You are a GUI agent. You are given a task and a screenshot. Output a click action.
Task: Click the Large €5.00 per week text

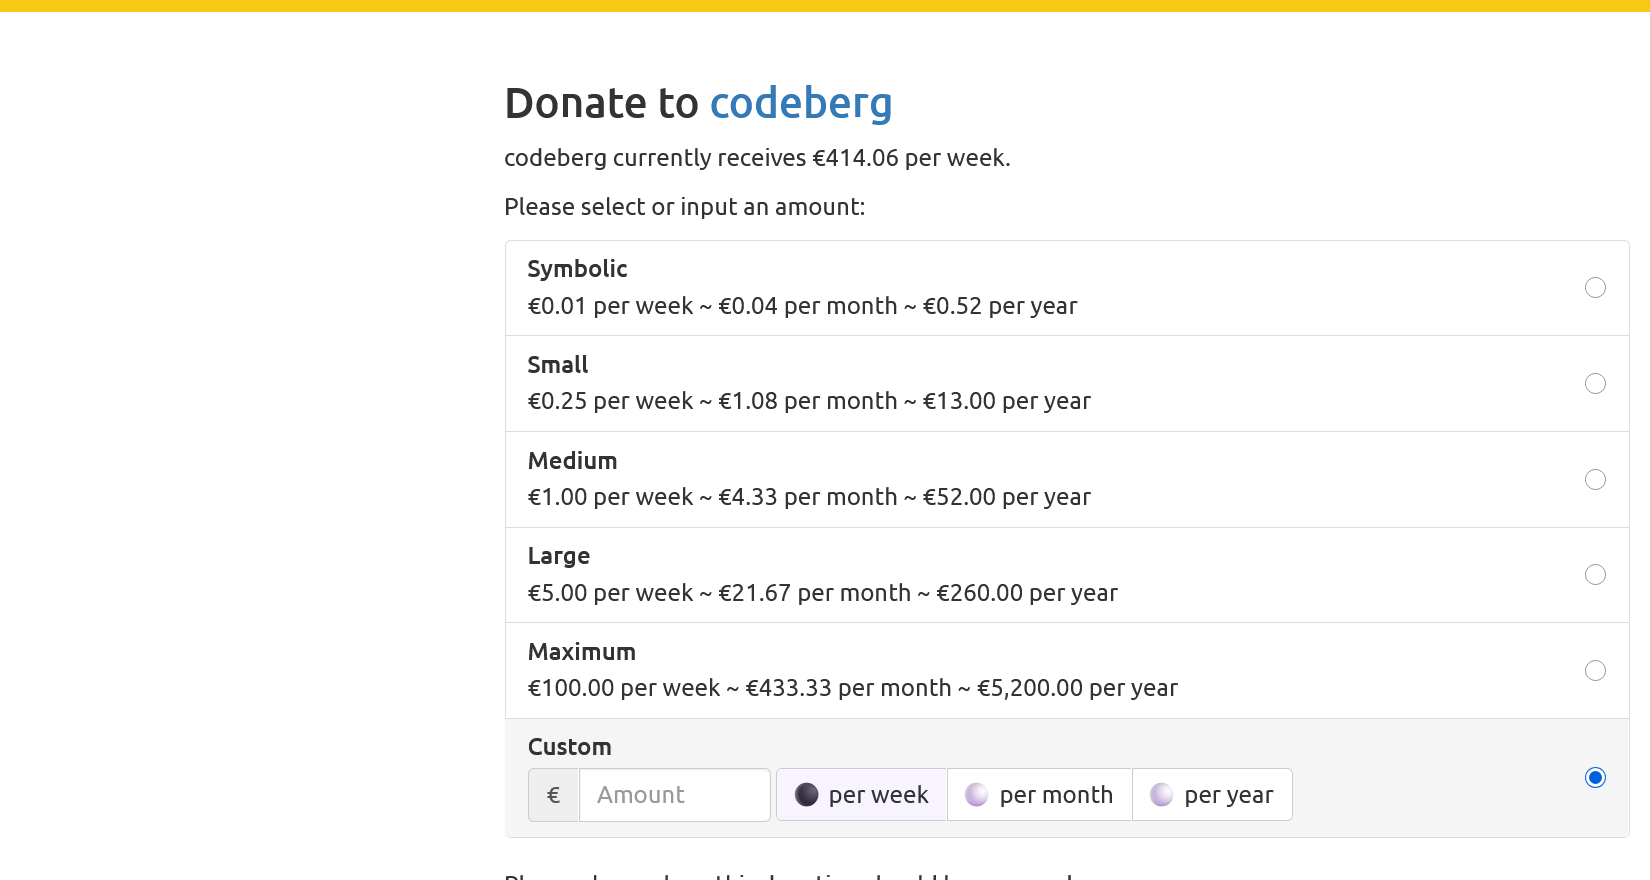point(610,593)
